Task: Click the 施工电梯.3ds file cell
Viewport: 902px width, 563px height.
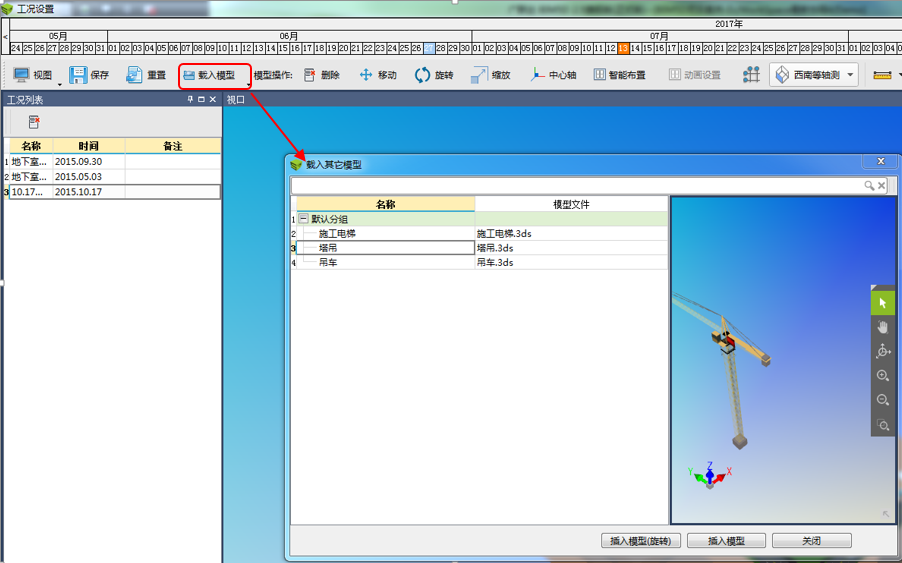Action: pos(571,233)
